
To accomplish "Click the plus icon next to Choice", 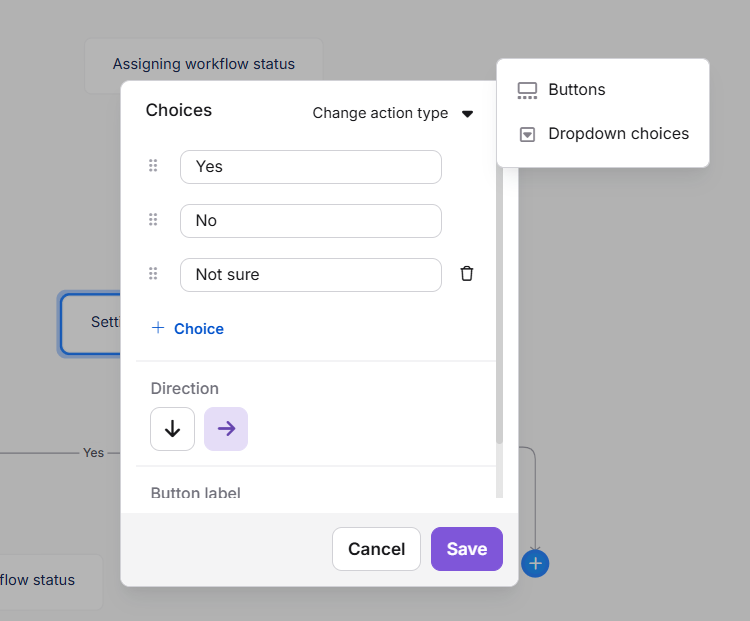I will tap(158, 328).
